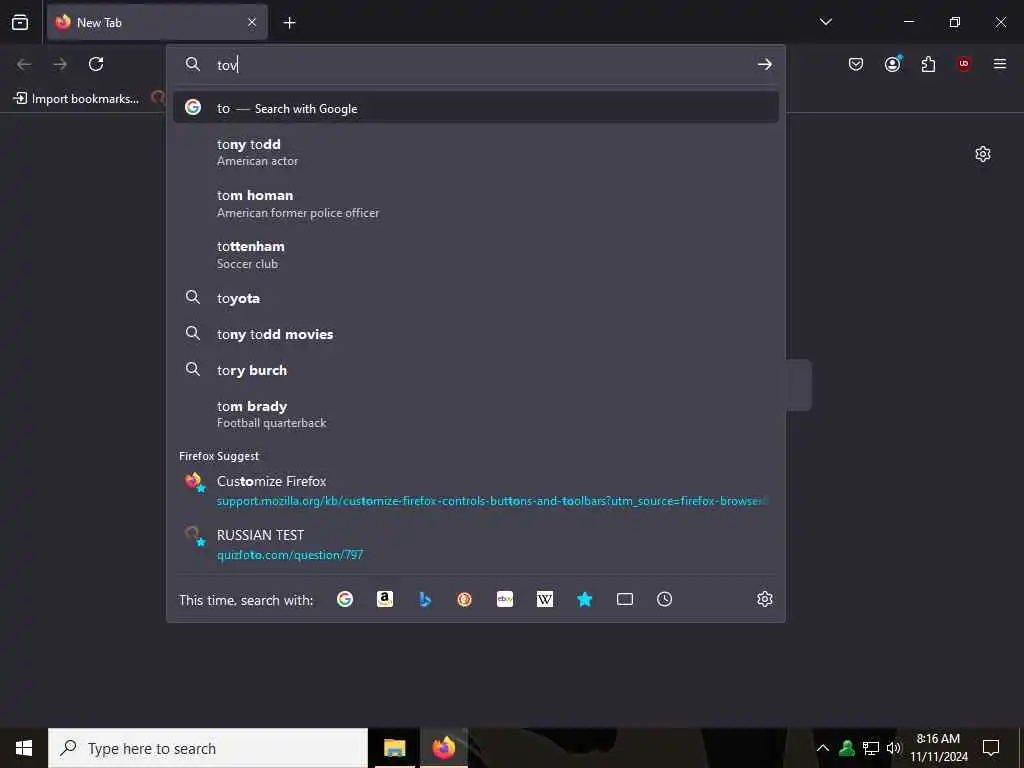Click the Go arrow in address bar
The height and width of the screenshot is (768, 1024).
pyautogui.click(x=765, y=64)
